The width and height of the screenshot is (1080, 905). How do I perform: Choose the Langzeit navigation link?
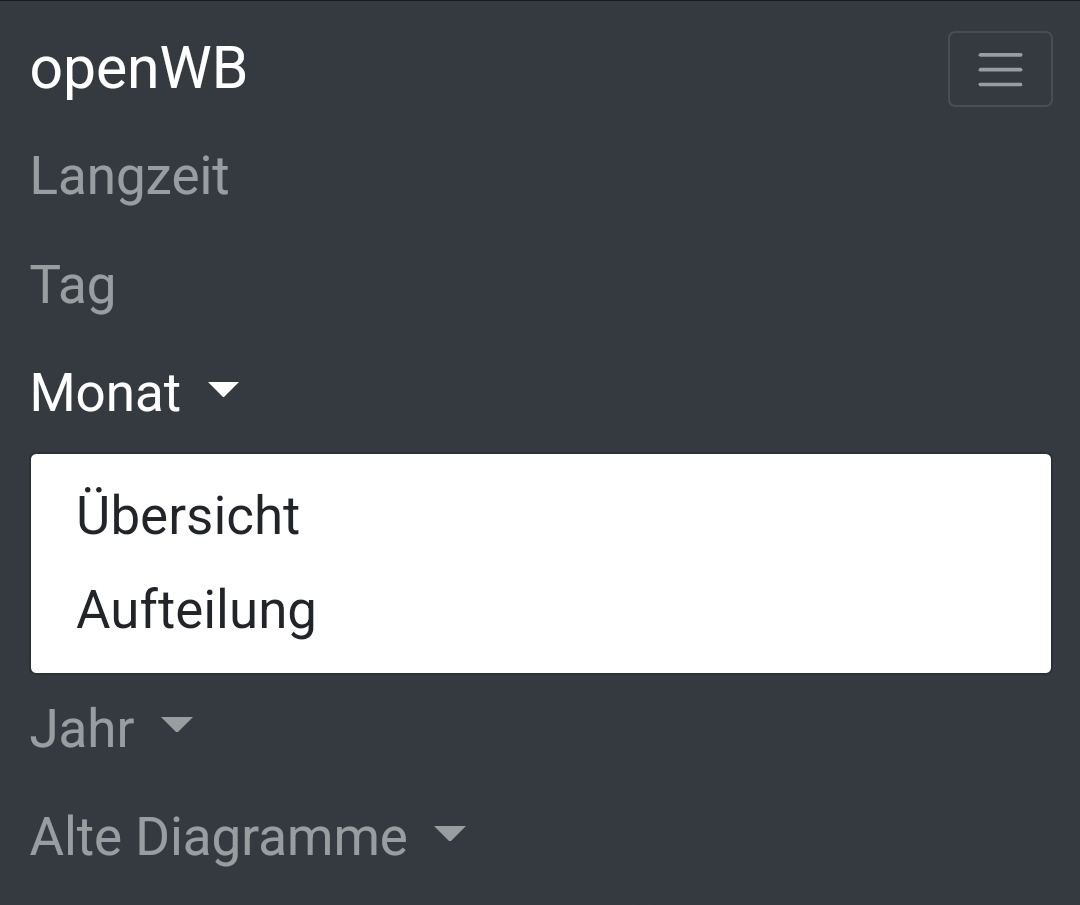[130, 177]
